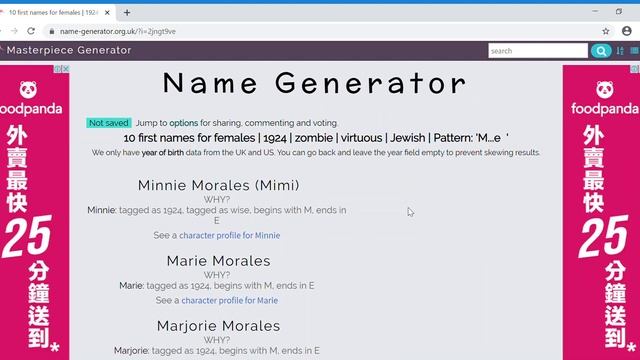Viewport: 640px width, 360px height.
Task: Close the left foodpanda ad
Action: pos(65,69)
